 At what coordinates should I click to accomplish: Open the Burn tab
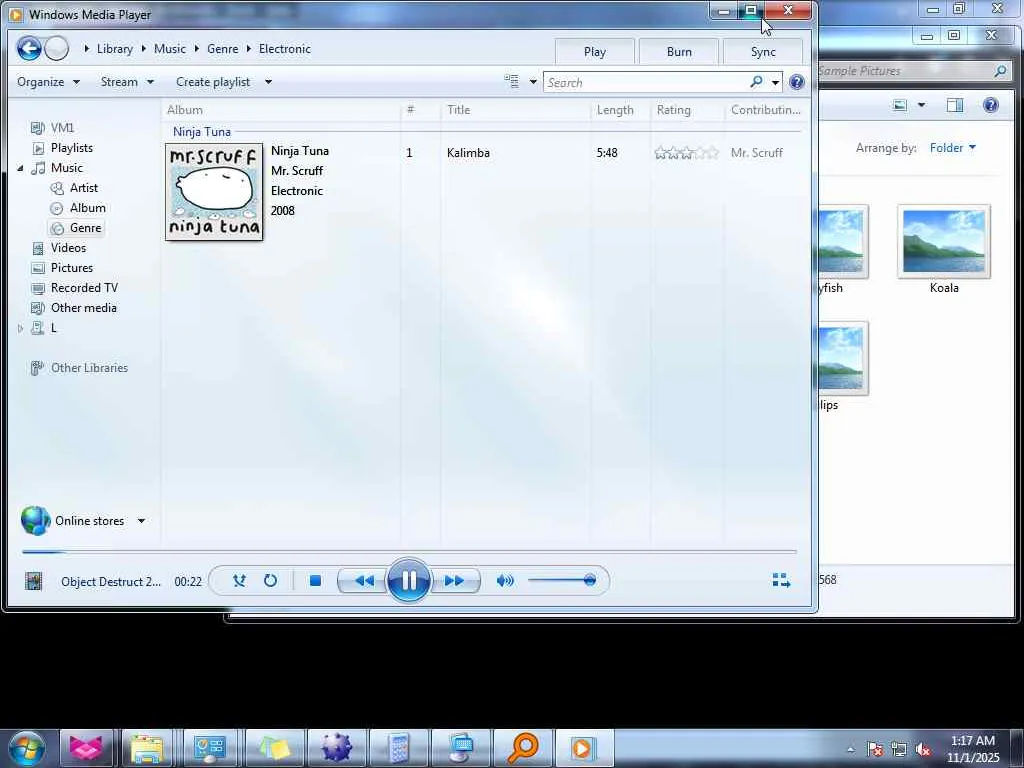(x=679, y=52)
